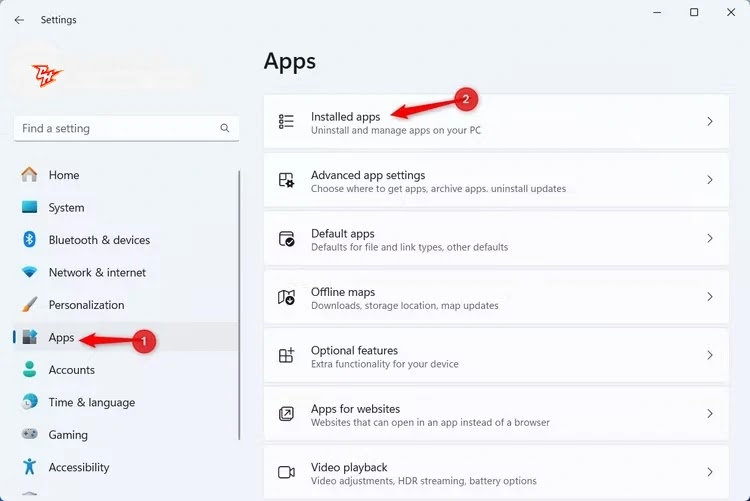Open Gaming settings label

(x=68, y=435)
